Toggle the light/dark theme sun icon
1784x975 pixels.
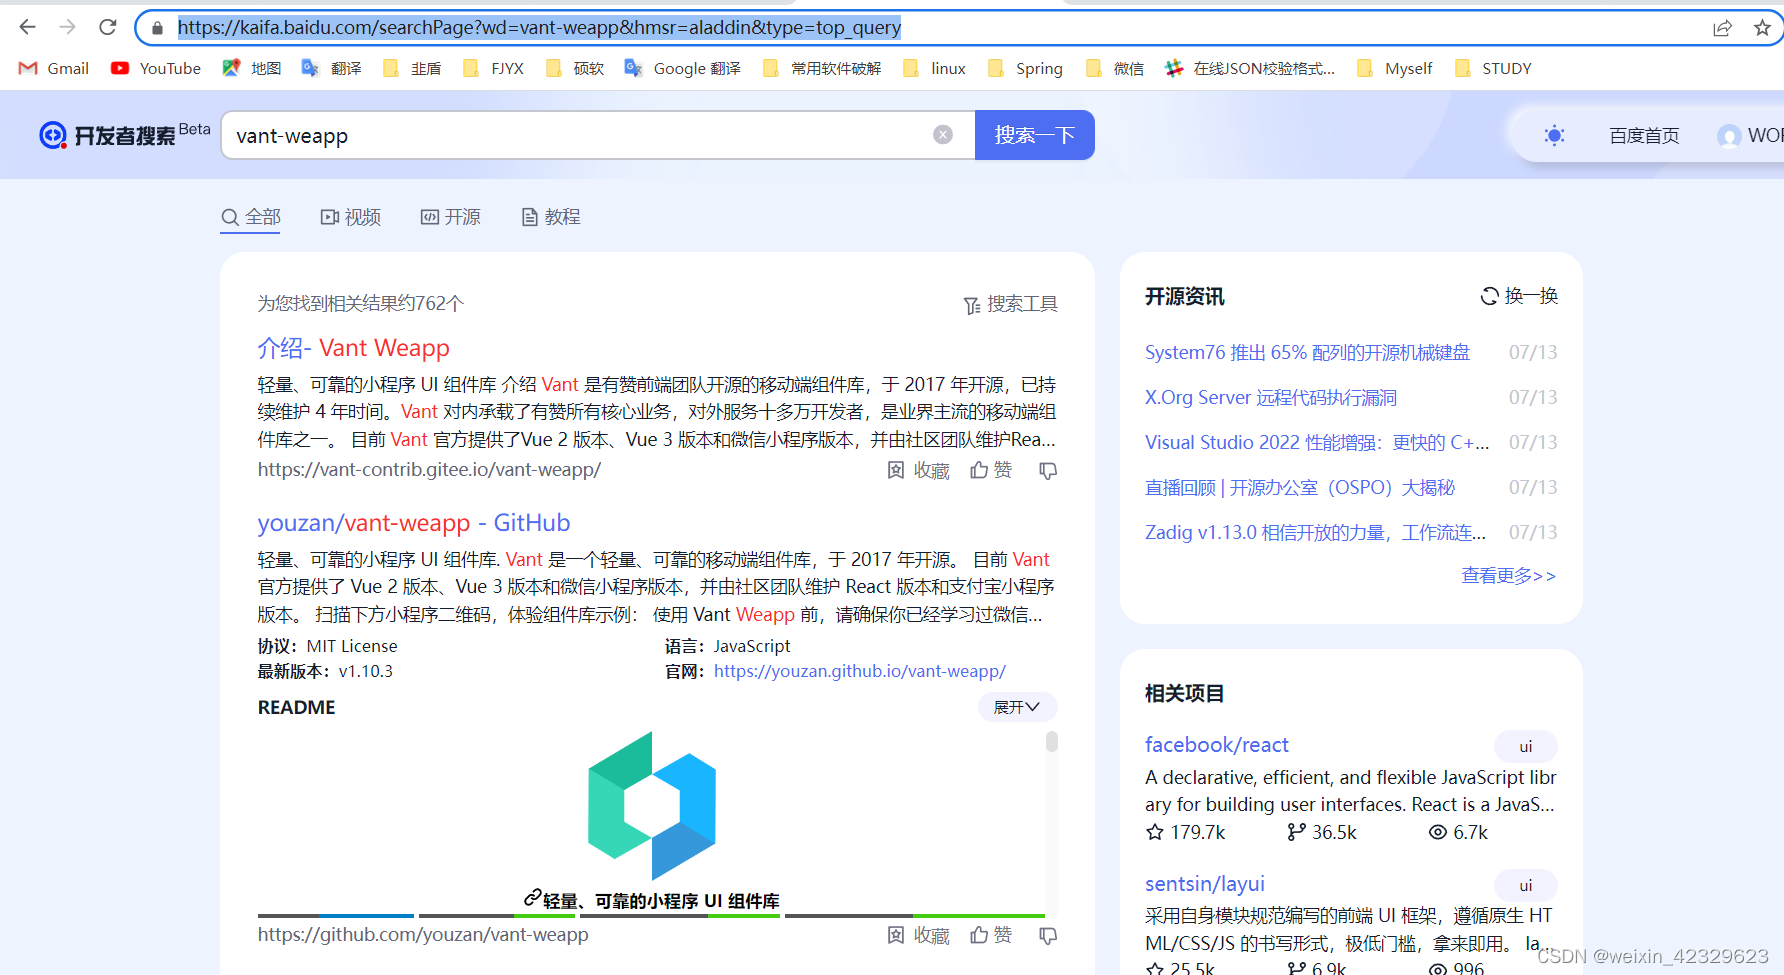(x=1554, y=135)
